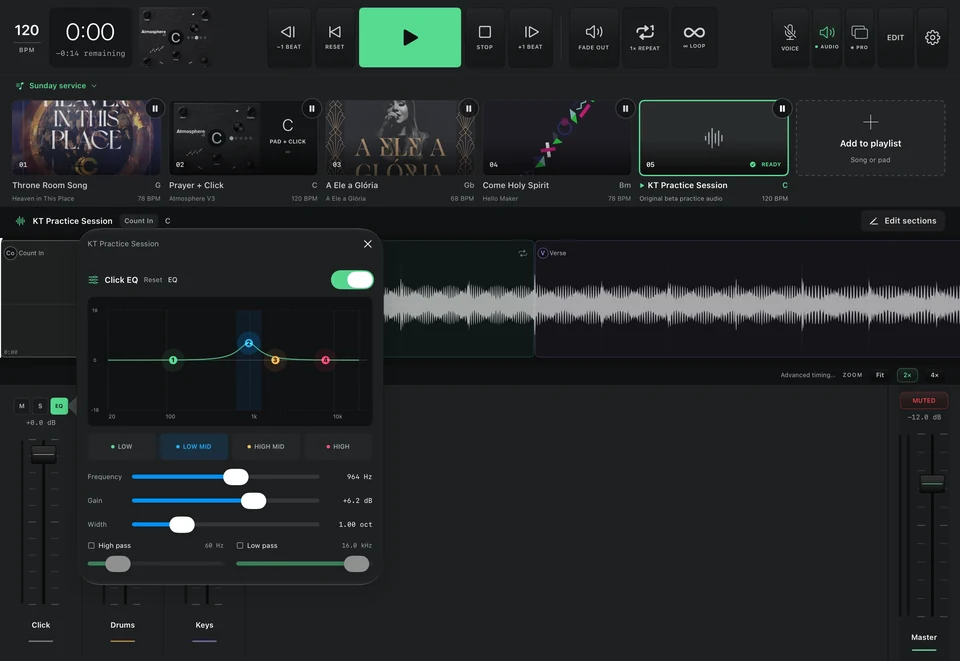
Task: Close the KT Practice Session EQ popup
Action: [x=367, y=244]
